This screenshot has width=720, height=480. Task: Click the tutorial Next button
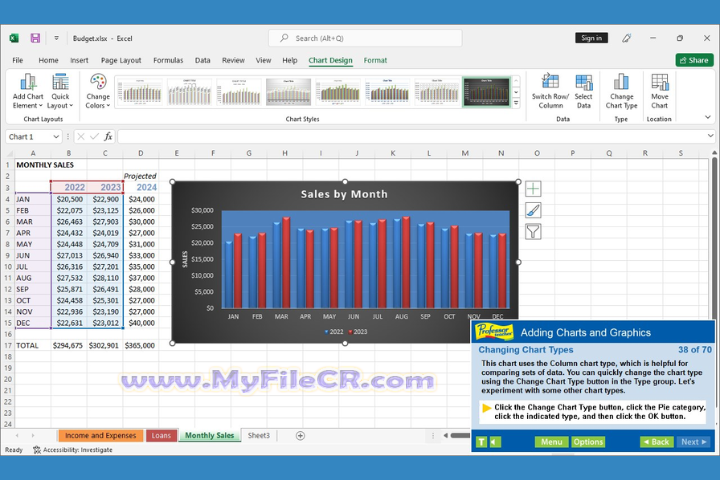(x=693, y=442)
